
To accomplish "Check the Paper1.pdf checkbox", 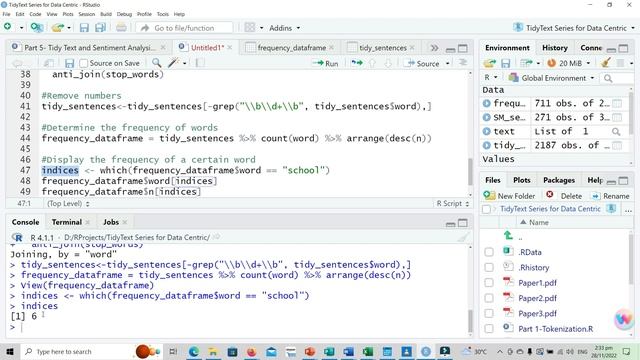I will 489,282.
